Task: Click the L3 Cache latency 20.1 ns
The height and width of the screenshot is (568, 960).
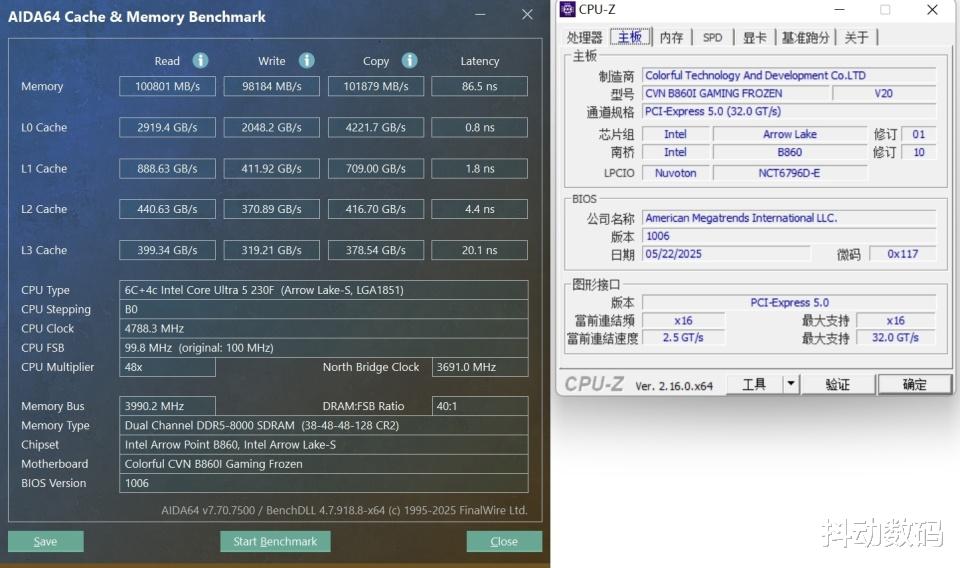Action: click(x=479, y=250)
